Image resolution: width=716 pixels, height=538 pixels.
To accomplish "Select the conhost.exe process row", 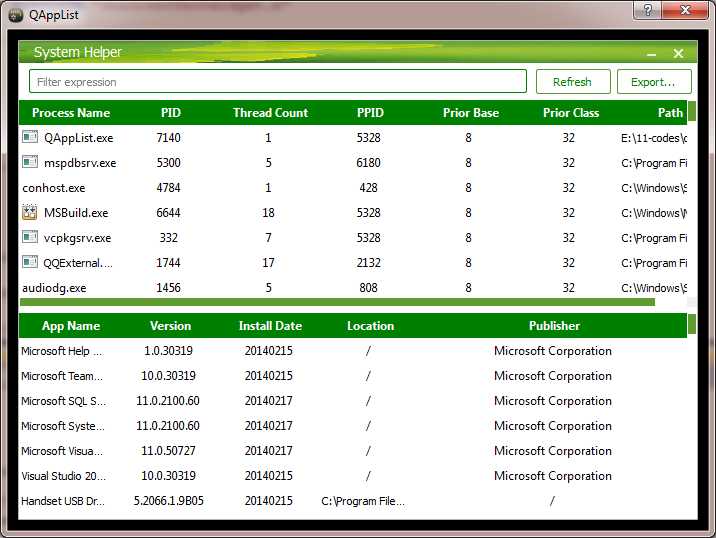I will click(353, 188).
